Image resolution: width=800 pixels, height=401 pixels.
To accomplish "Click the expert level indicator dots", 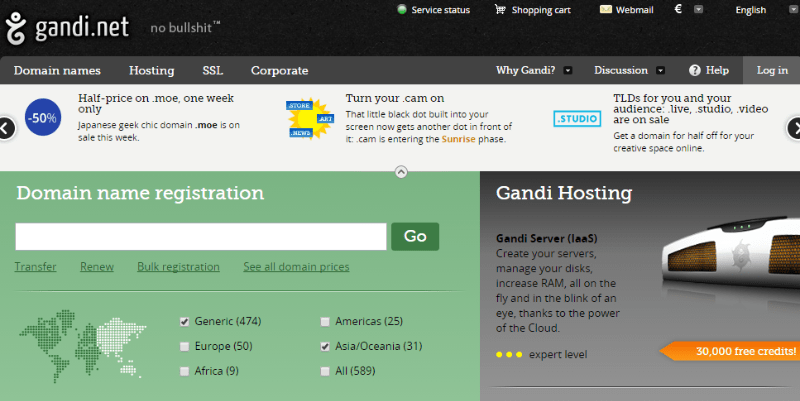I will tap(509, 355).
